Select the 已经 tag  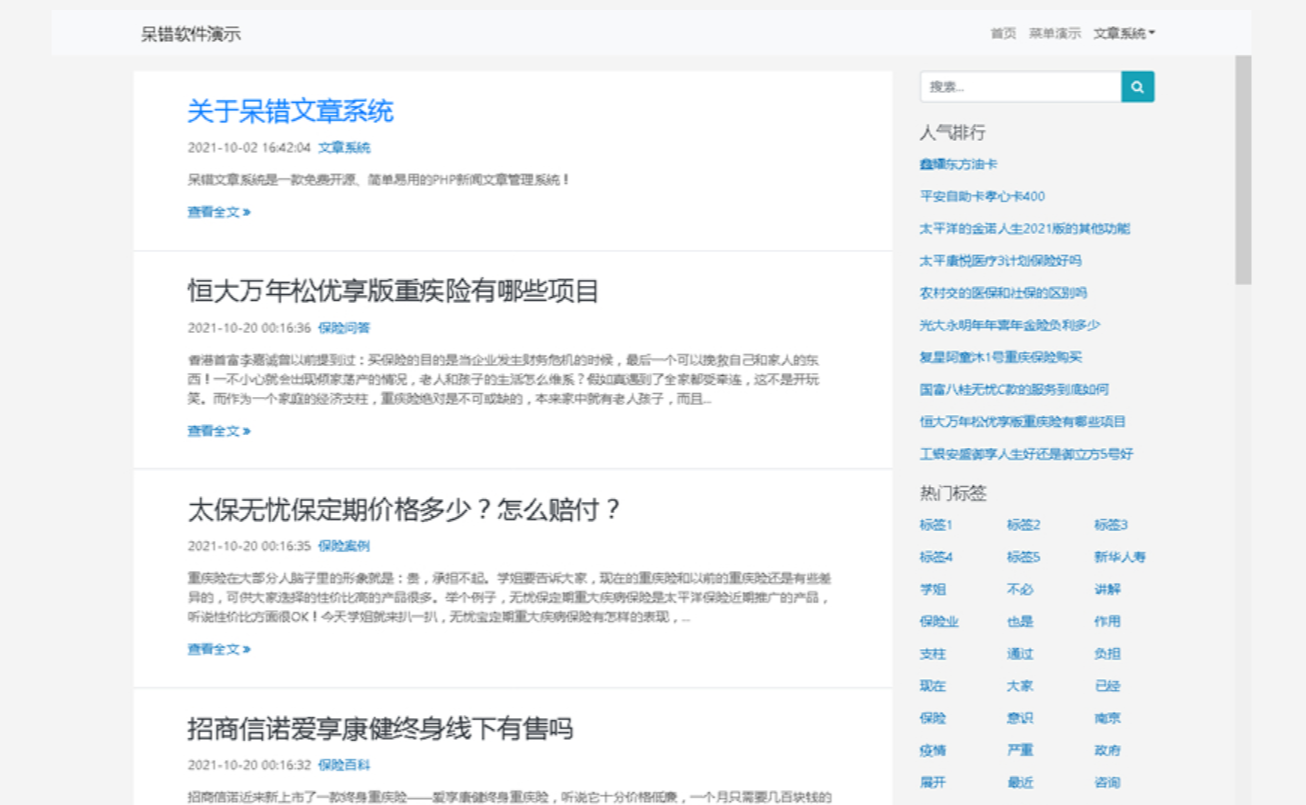pyautogui.click(x=1107, y=686)
